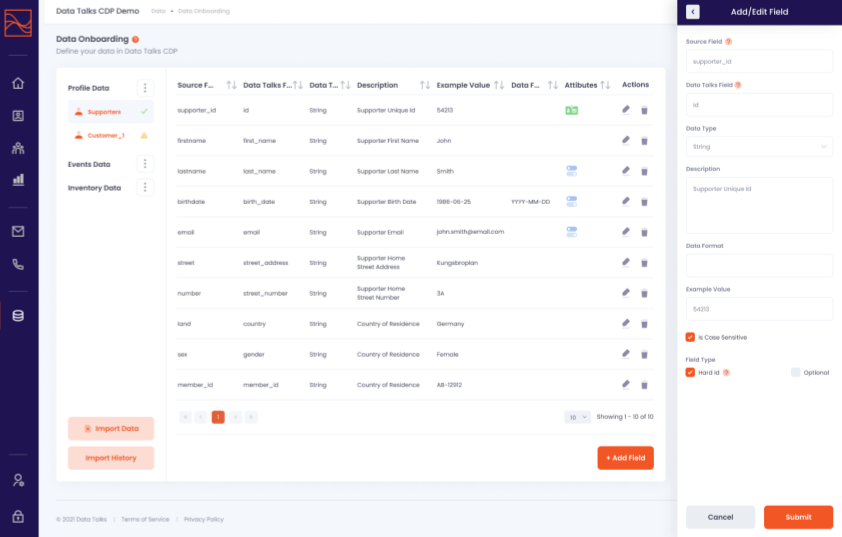Screen dimensions: 842x537
Task: Click the green ID attribute icon for supporter_id
Action: [572, 111]
